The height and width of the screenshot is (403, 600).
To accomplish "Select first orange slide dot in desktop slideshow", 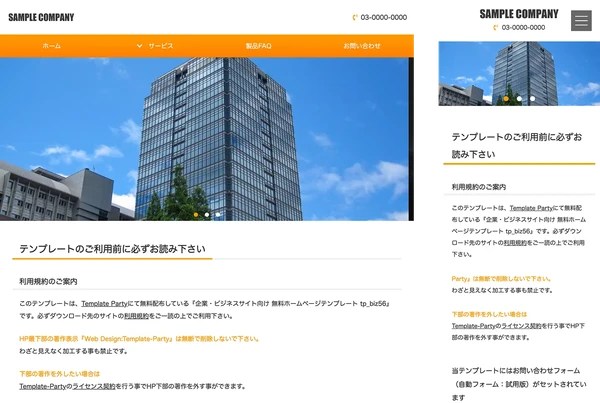I will [196, 215].
